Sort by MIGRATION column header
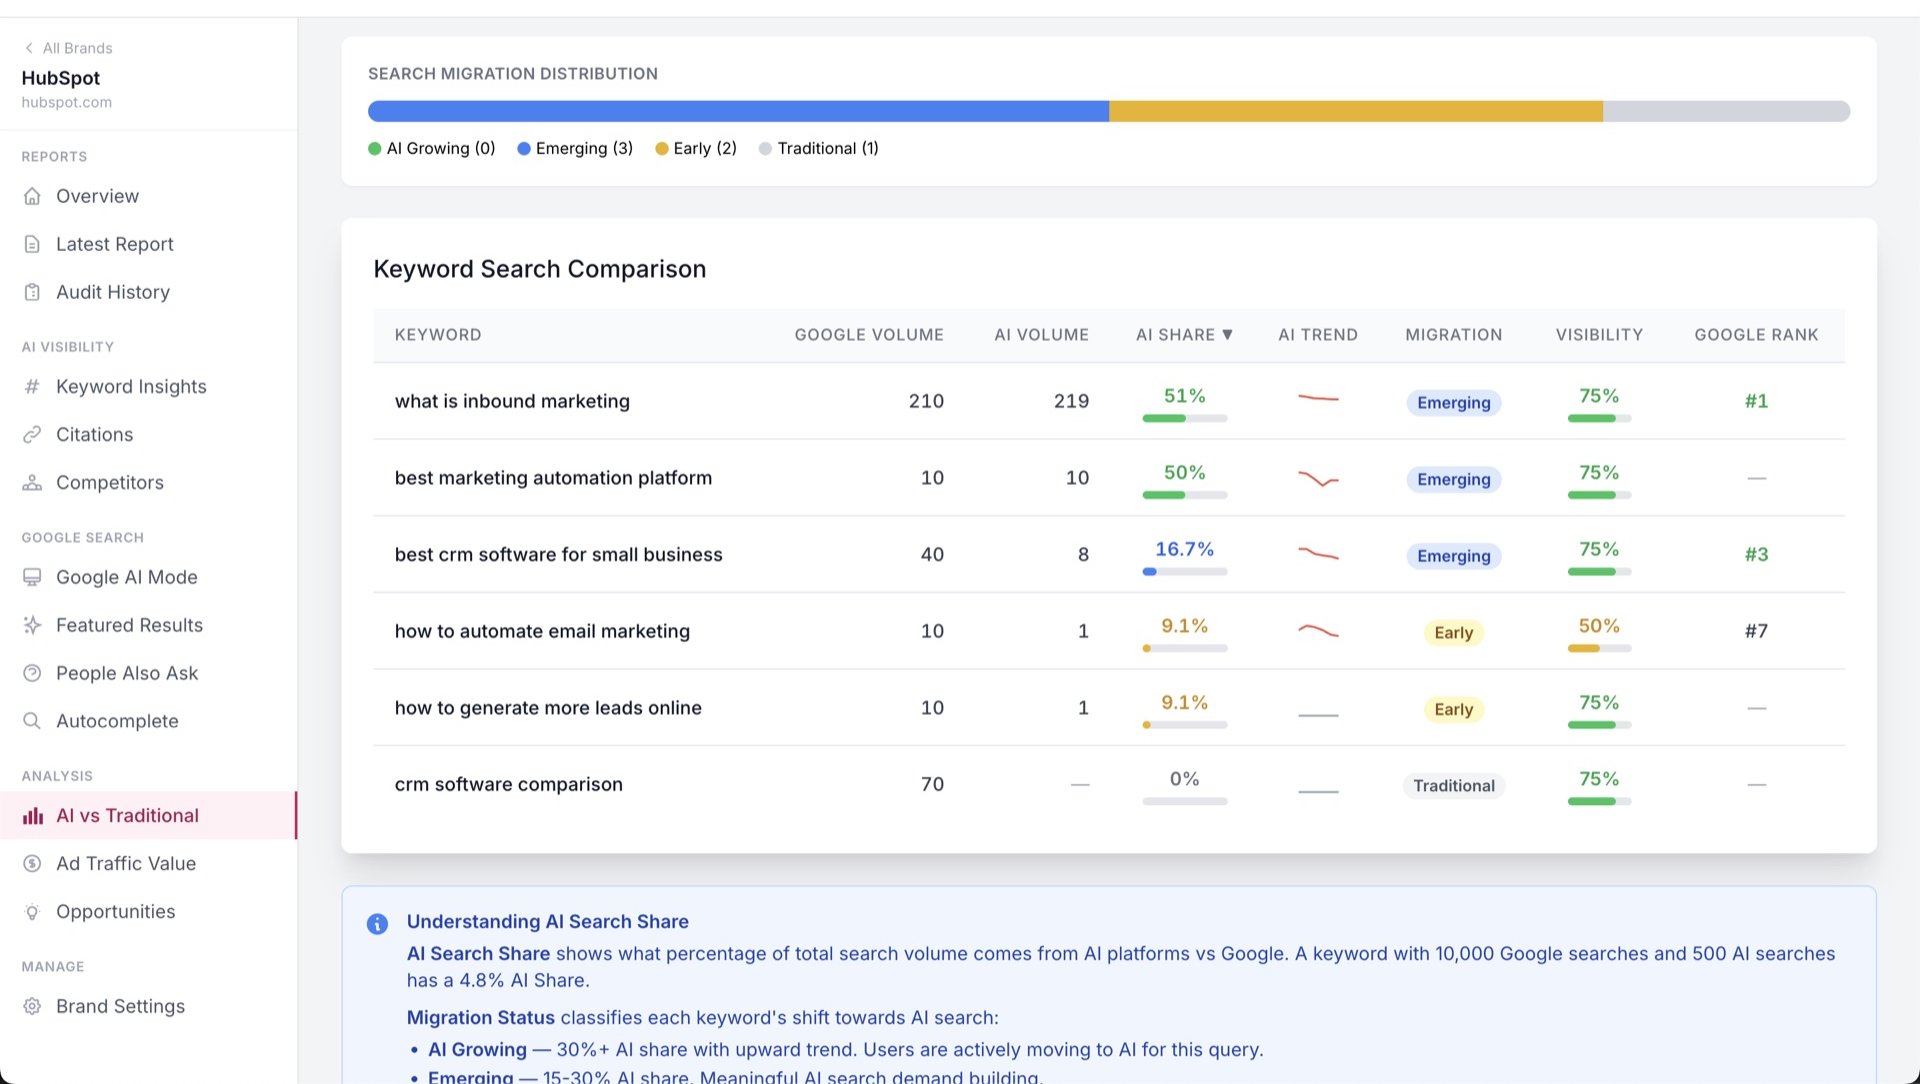This screenshot has width=1920, height=1084. click(1453, 335)
